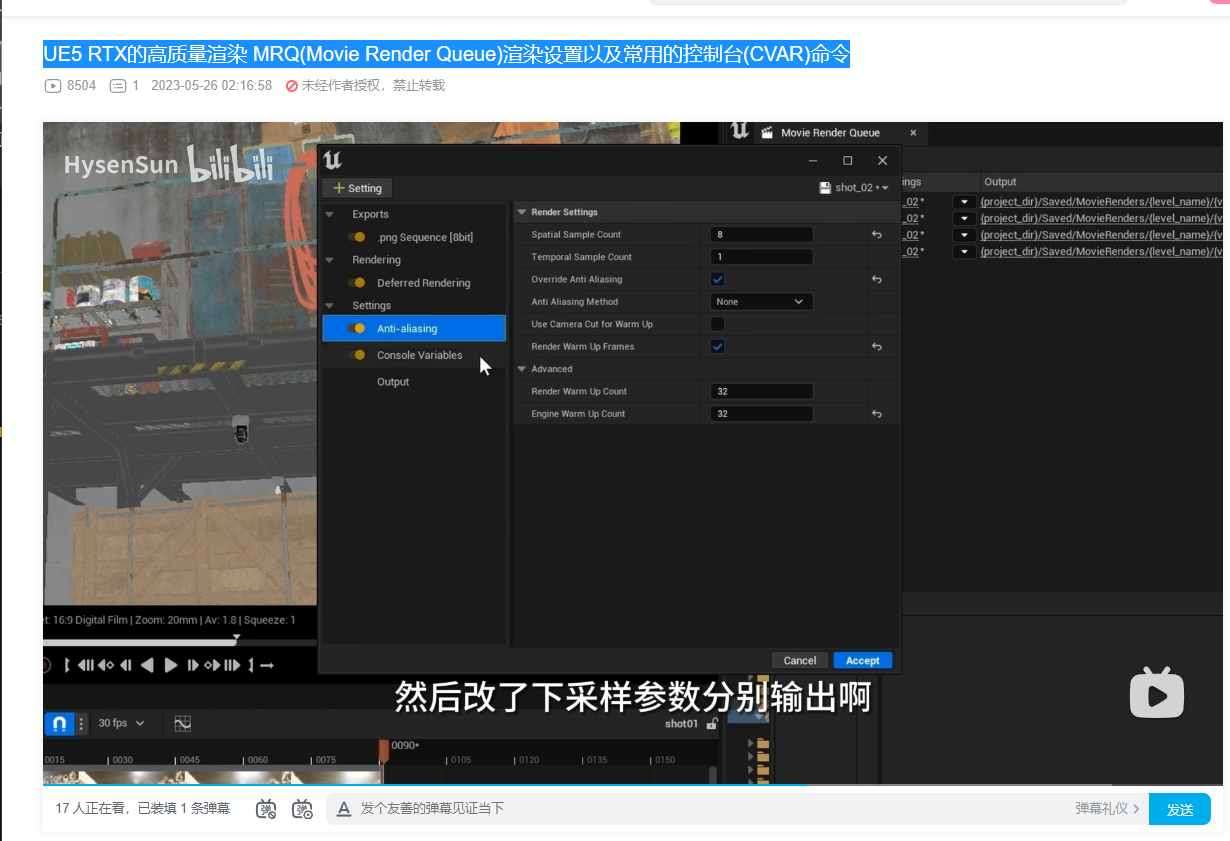Reset Engine Warm Up Count to default
The image size is (1230, 841).
click(x=877, y=413)
